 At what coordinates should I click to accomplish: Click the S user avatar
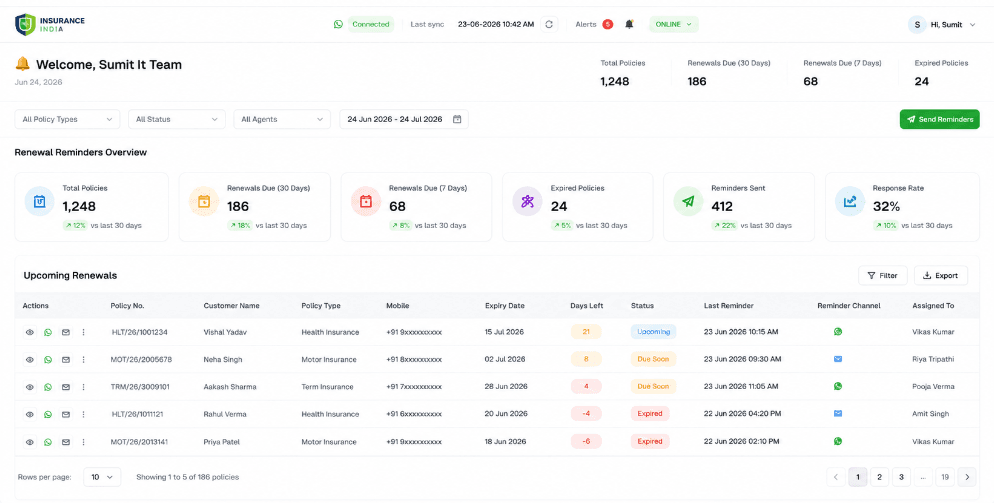[917, 24]
